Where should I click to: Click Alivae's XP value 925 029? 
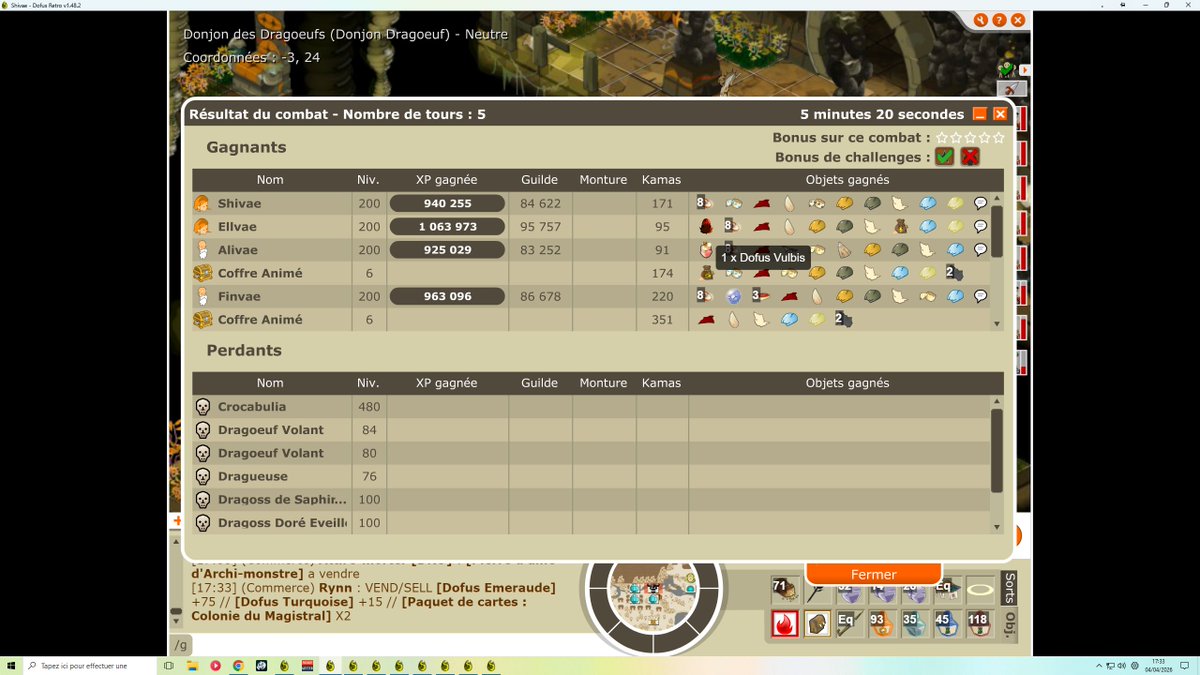447,250
